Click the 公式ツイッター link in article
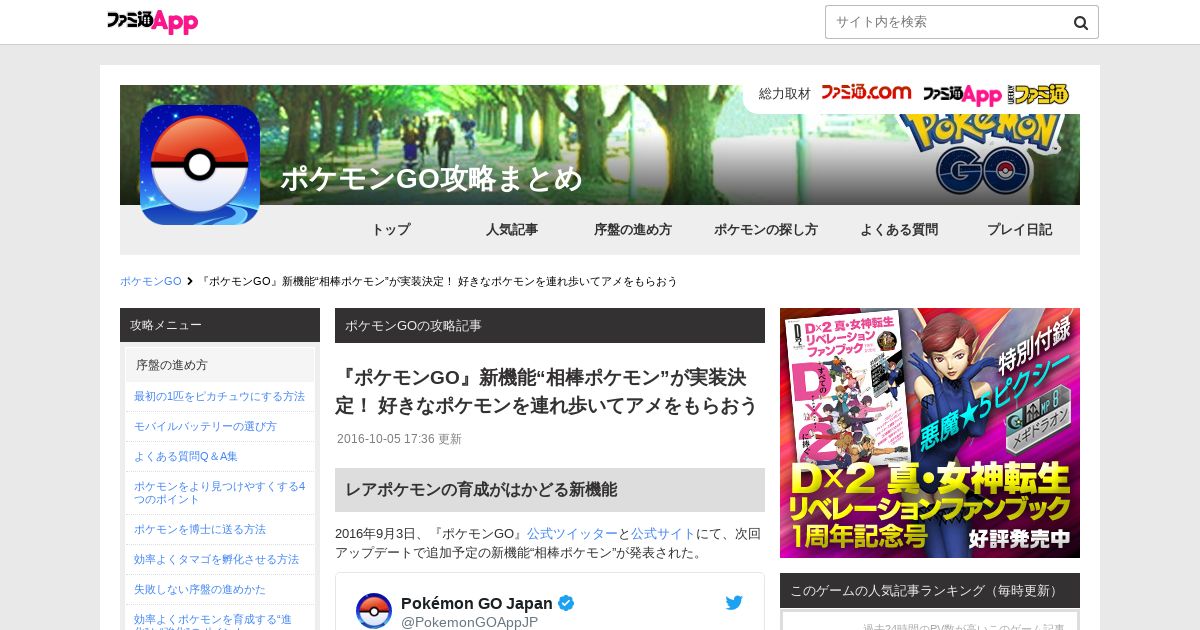 [x=572, y=534]
